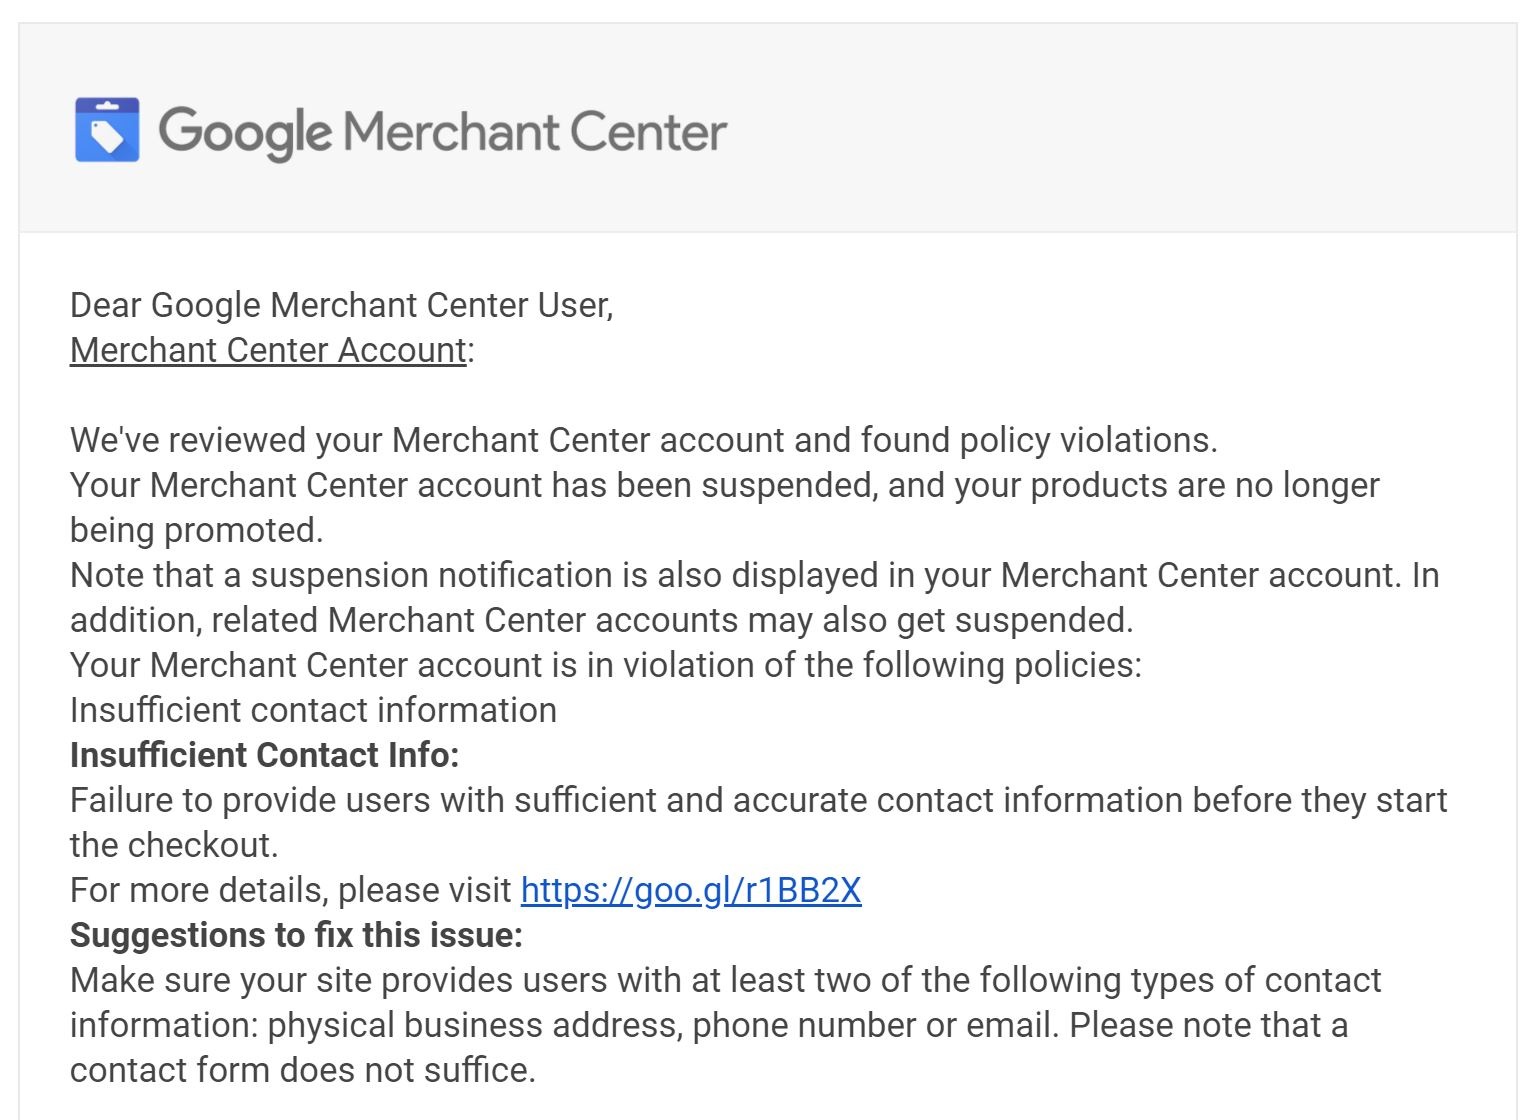Open the underlined Merchant Center Account link
The height and width of the screenshot is (1120, 1534).
tap(268, 350)
